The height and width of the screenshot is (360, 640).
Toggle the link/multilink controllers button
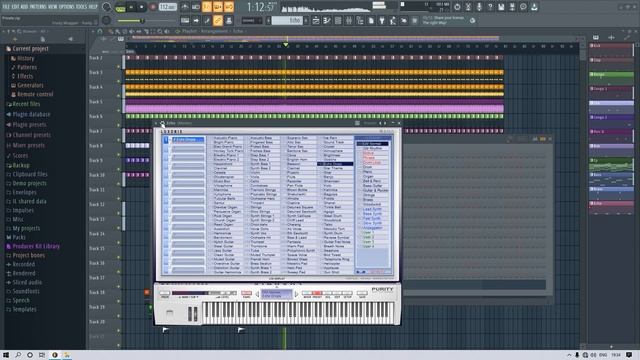point(218,20)
